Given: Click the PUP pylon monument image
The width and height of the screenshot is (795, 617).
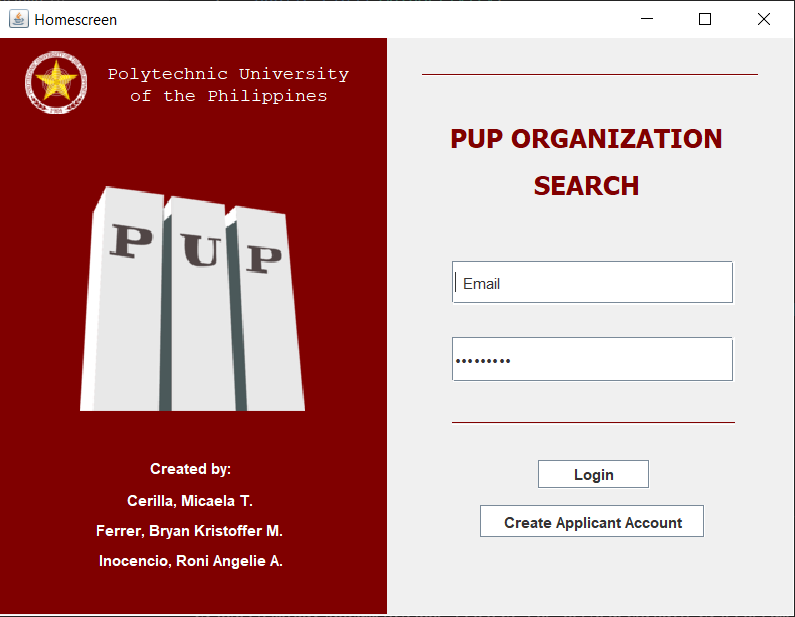Looking at the screenshot, I should pyautogui.click(x=193, y=299).
